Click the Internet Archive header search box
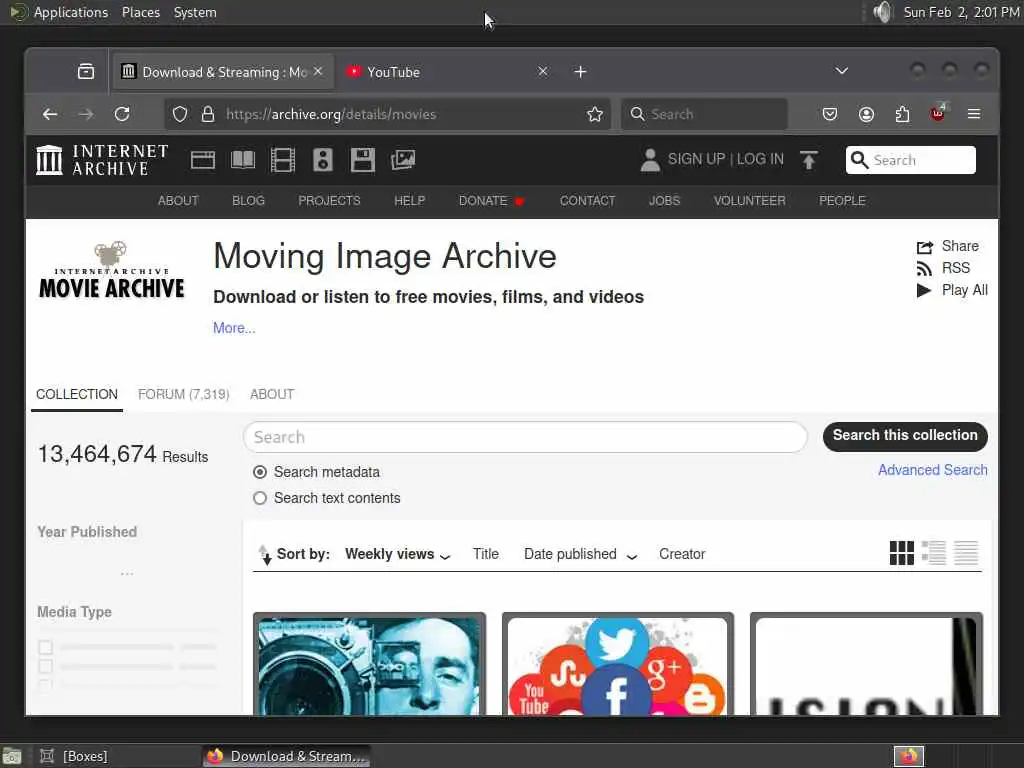The width and height of the screenshot is (1024, 768). coord(911,160)
